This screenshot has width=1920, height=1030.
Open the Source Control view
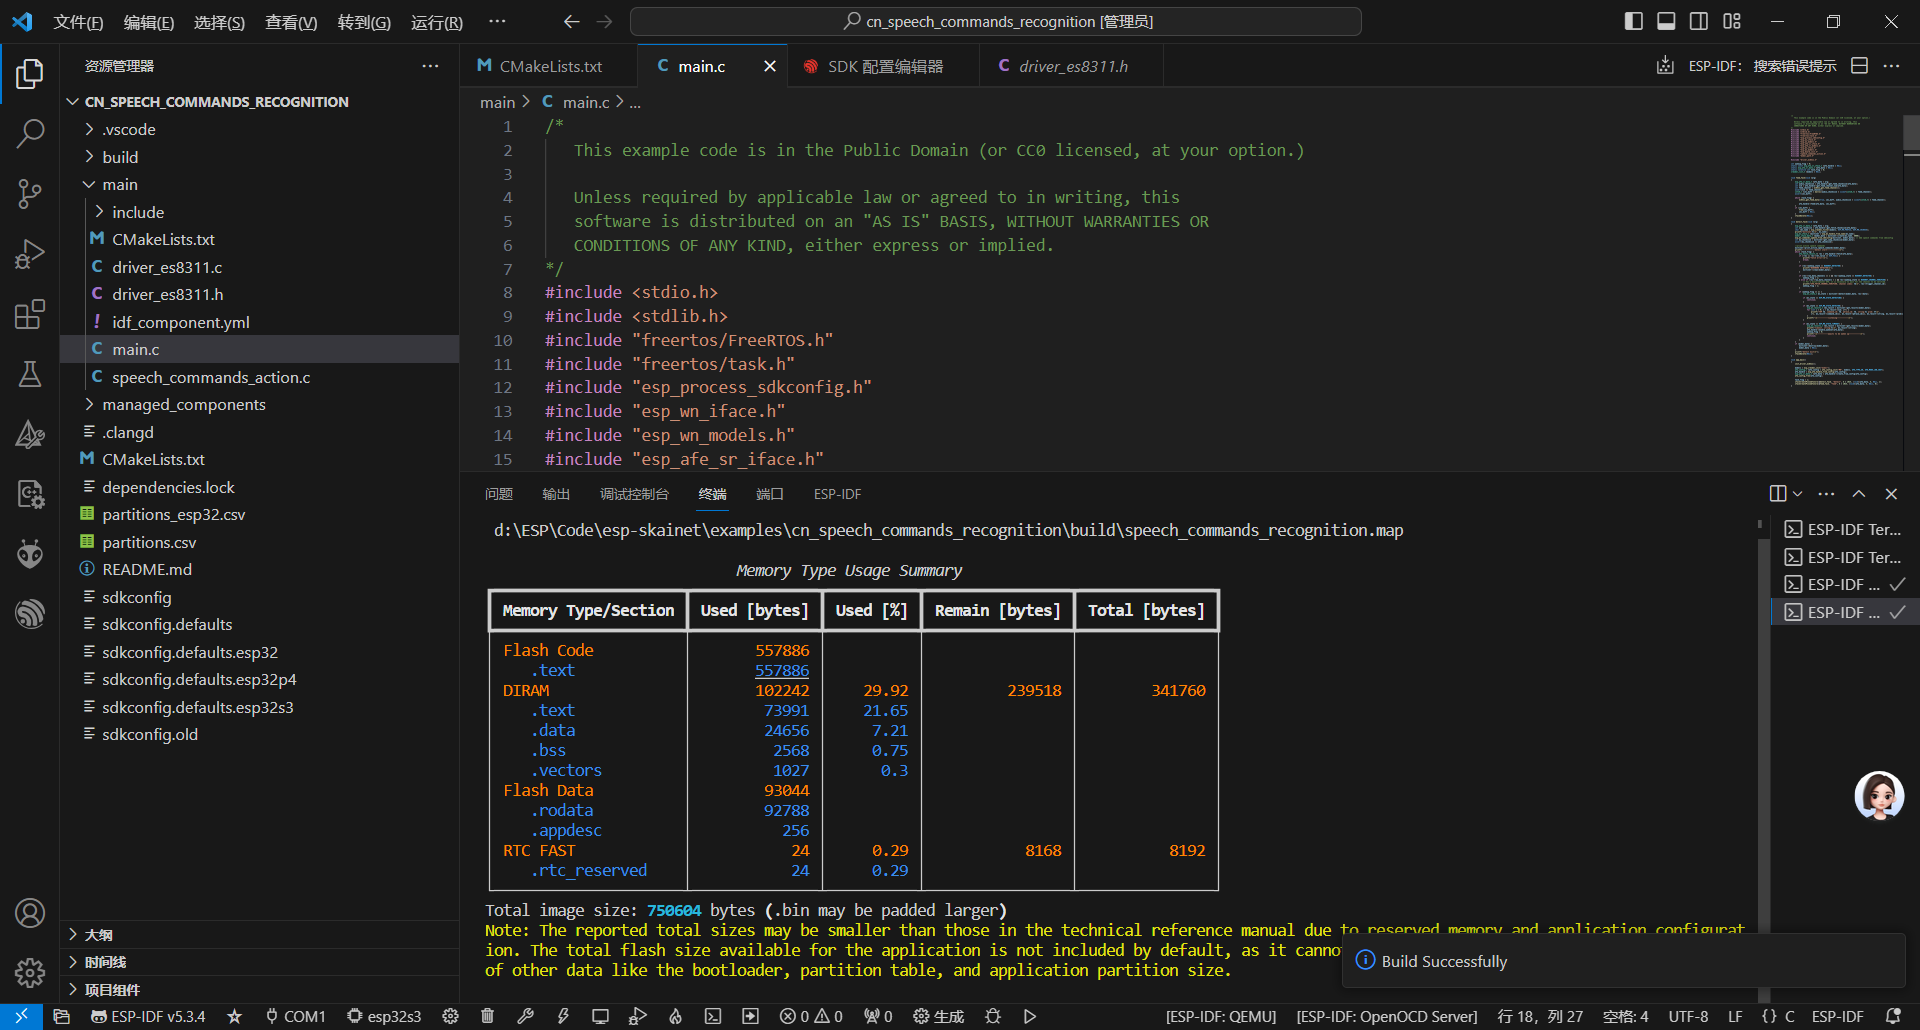(30, 194)
